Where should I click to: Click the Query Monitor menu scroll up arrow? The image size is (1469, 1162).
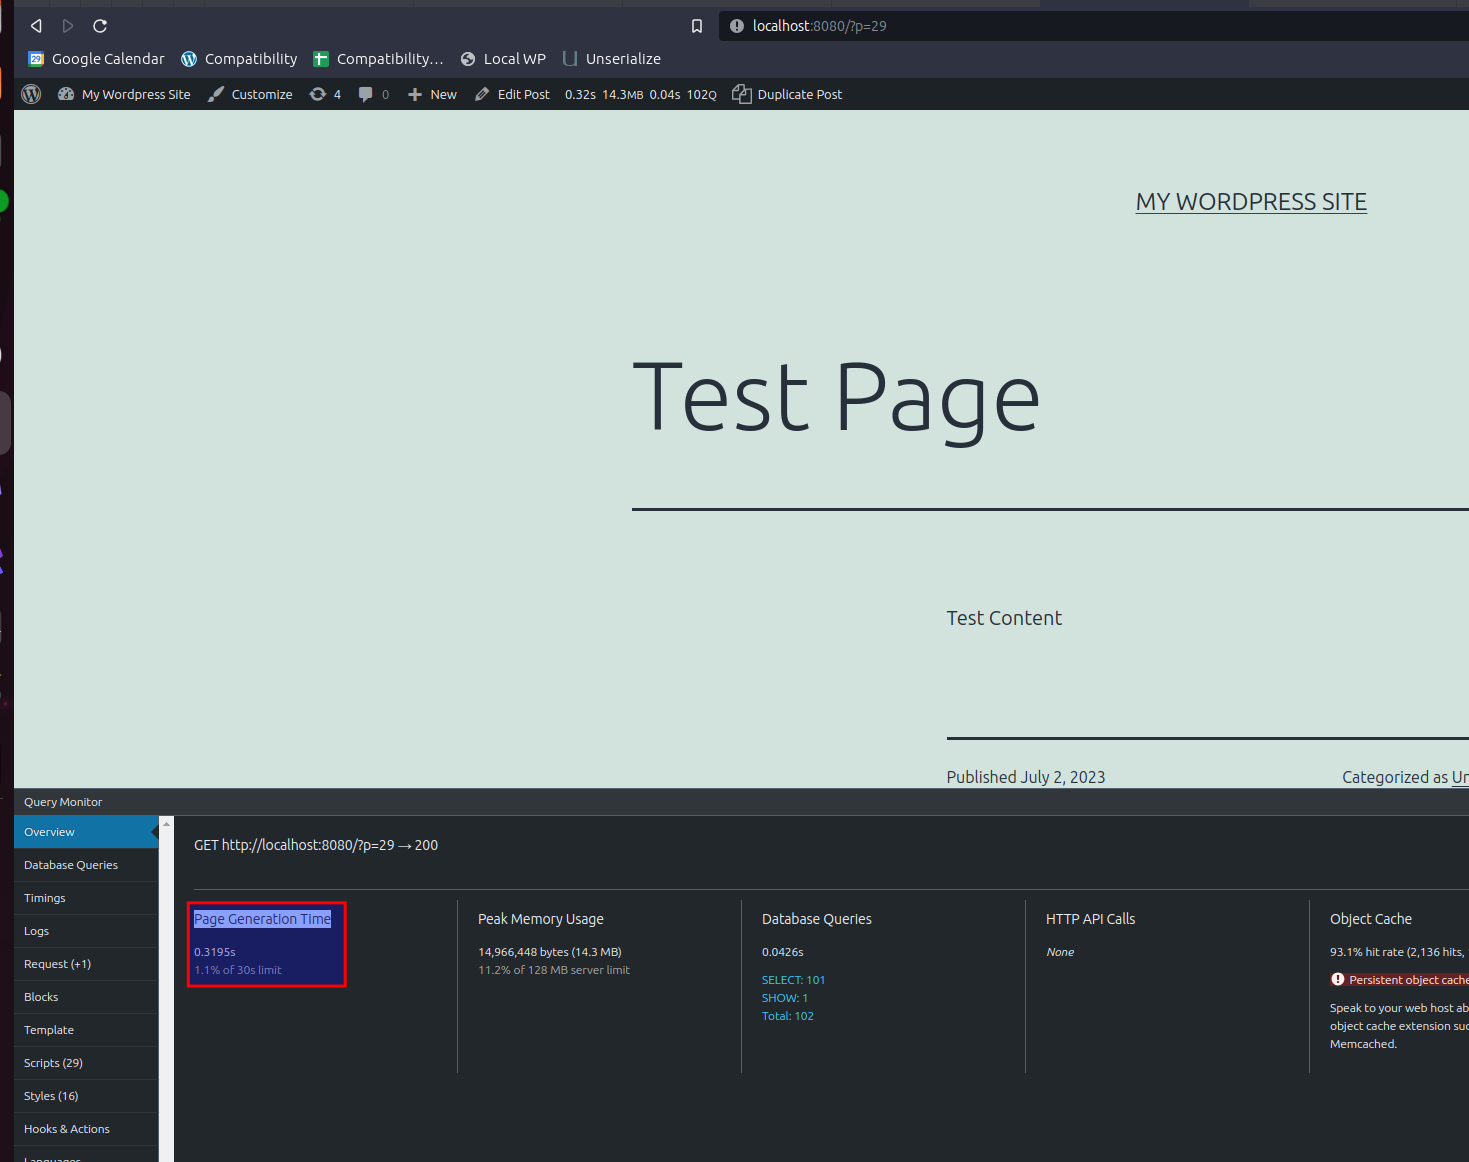pyautogui.click(x=167, y=824)
